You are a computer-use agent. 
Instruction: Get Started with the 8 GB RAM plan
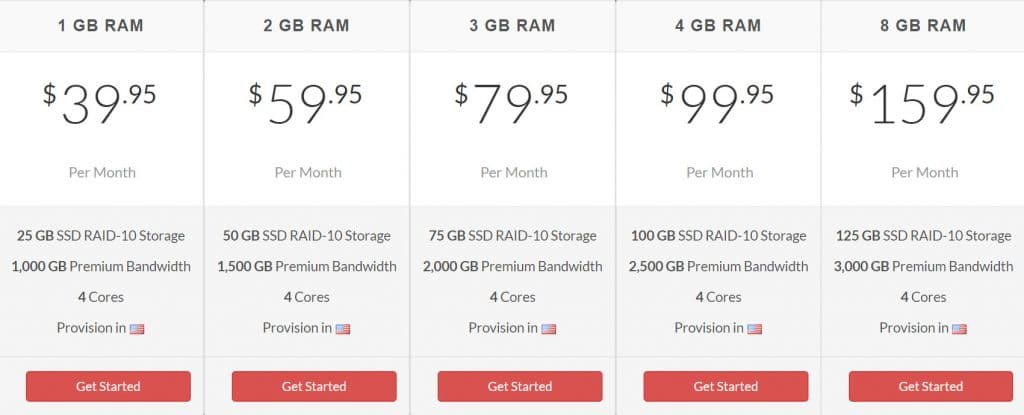[931, 386]
